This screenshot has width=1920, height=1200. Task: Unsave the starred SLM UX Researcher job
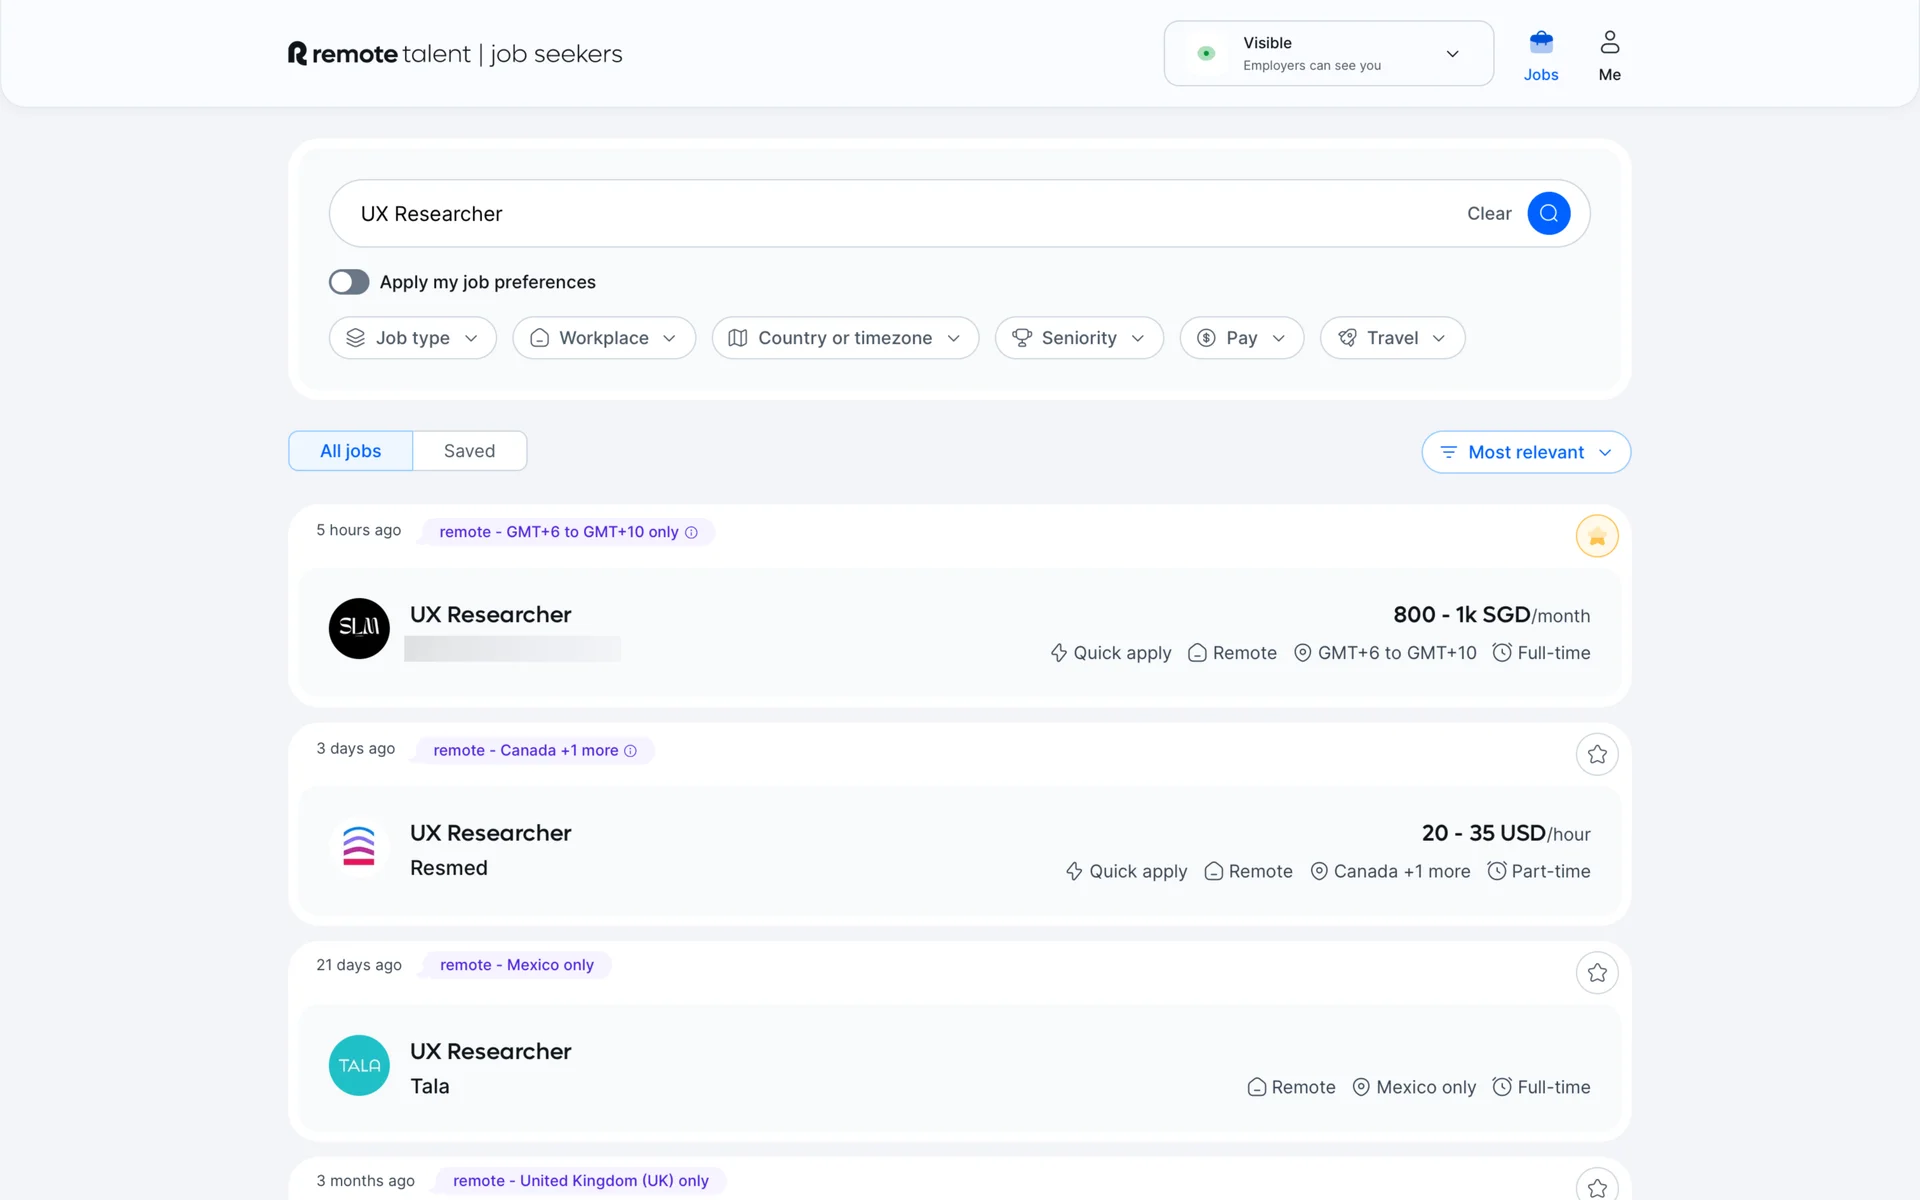[x=1596, y=537]
